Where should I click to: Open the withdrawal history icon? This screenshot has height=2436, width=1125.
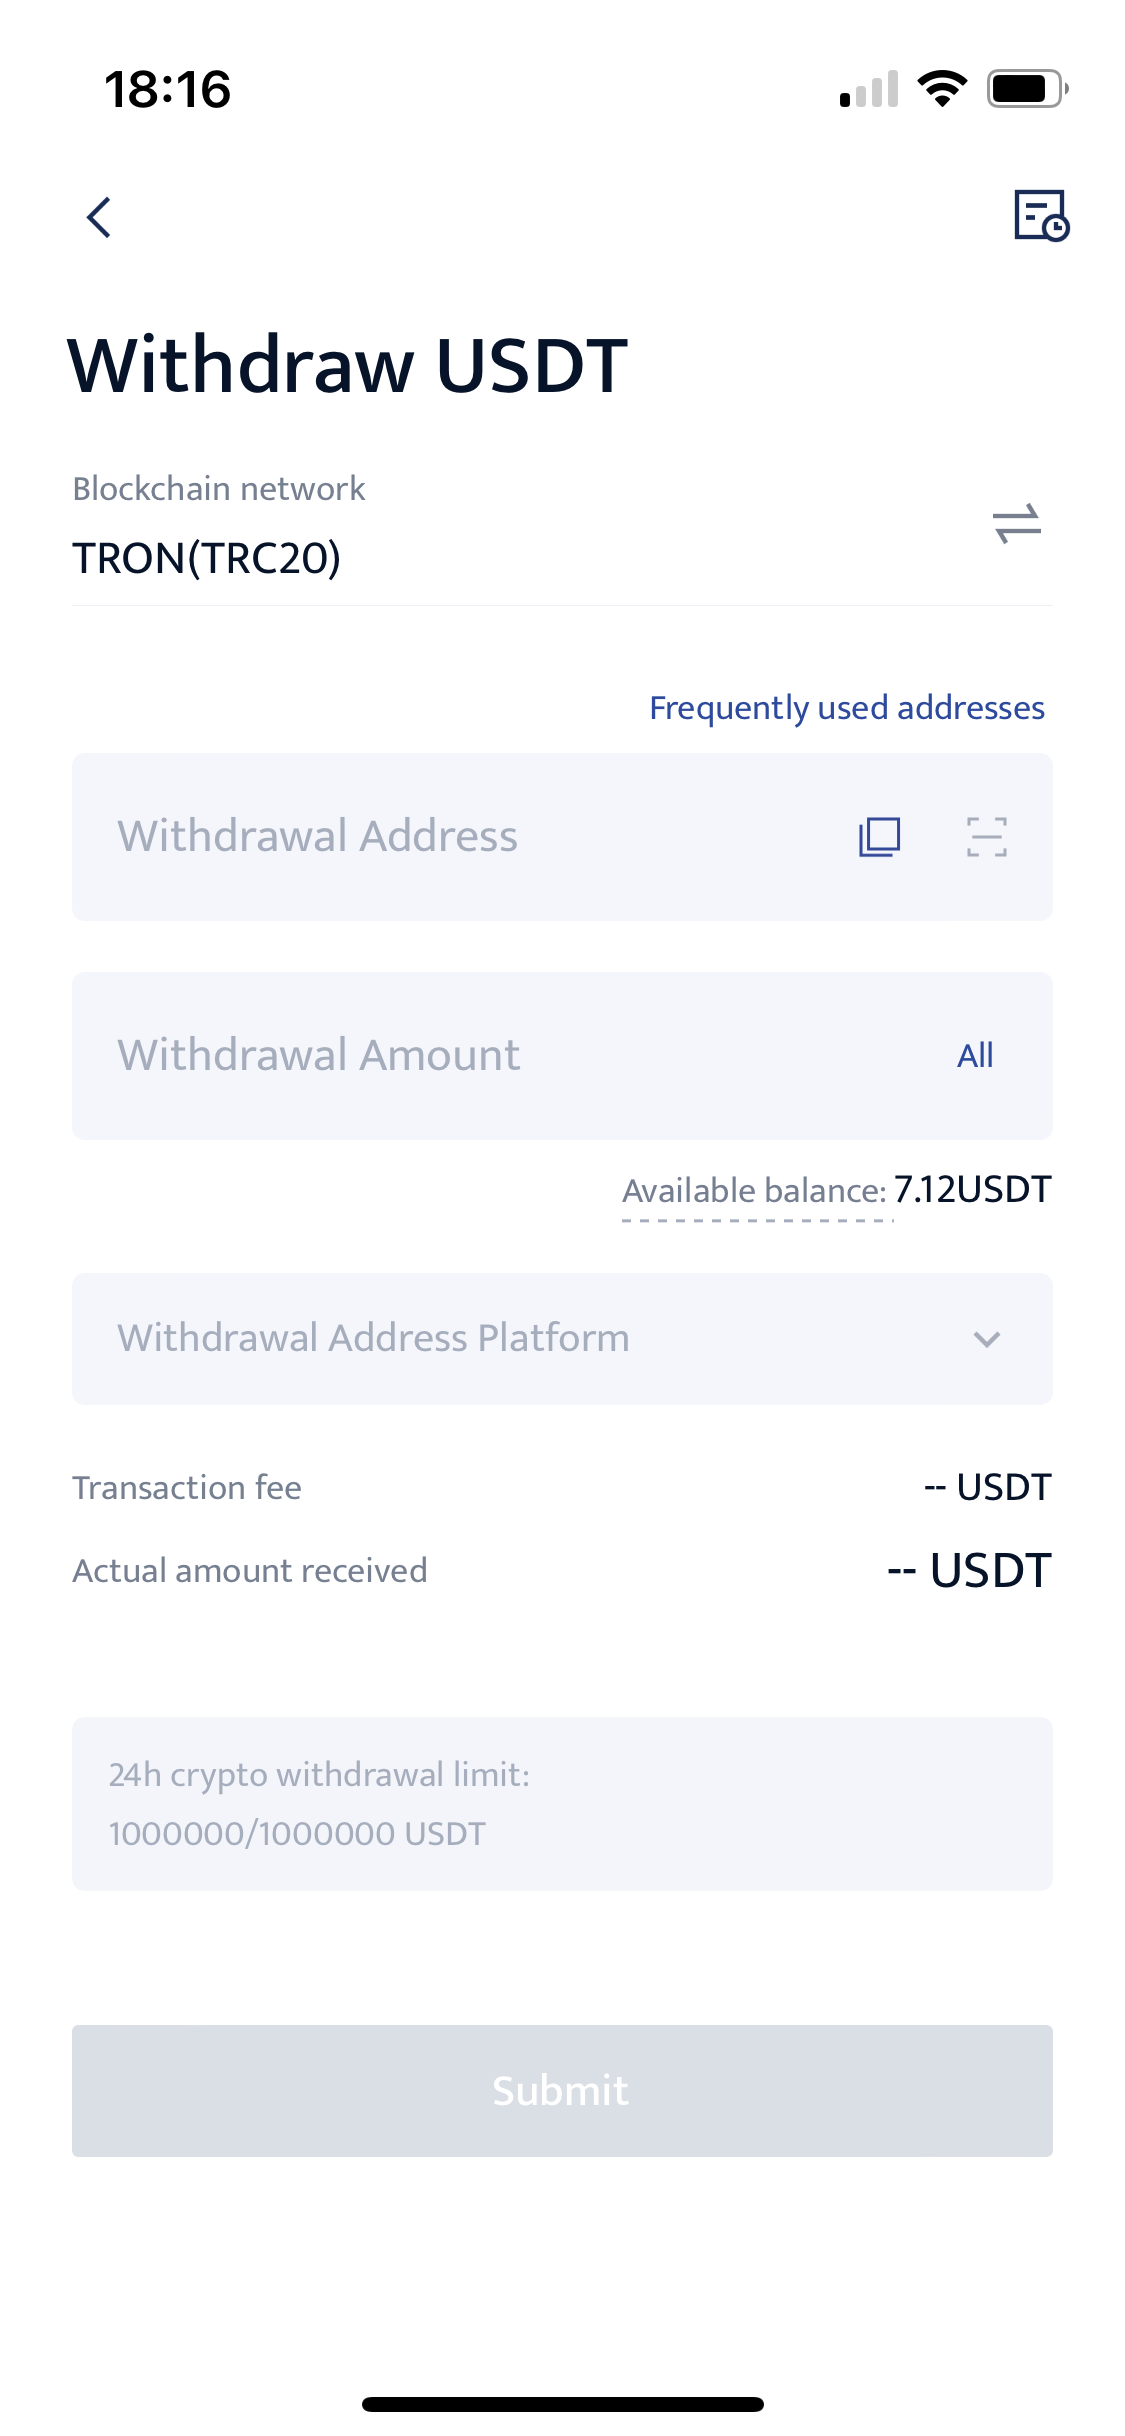(x=1041, y=215)
